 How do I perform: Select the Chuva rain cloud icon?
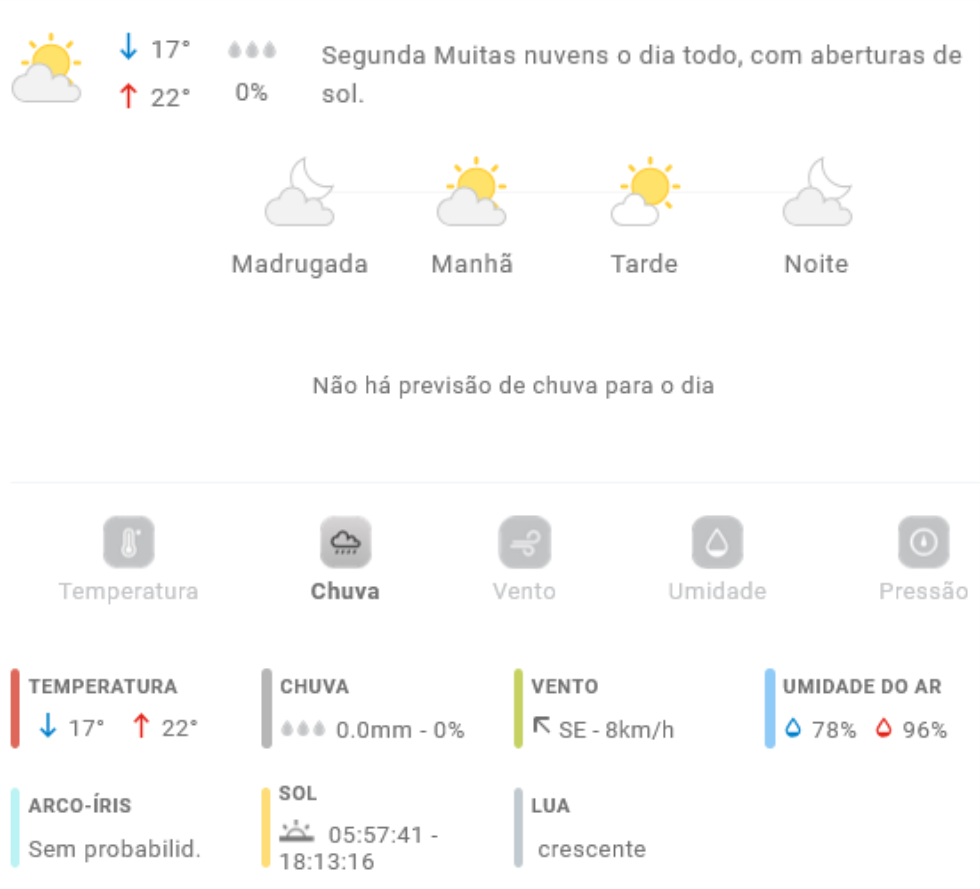(345, 542)
